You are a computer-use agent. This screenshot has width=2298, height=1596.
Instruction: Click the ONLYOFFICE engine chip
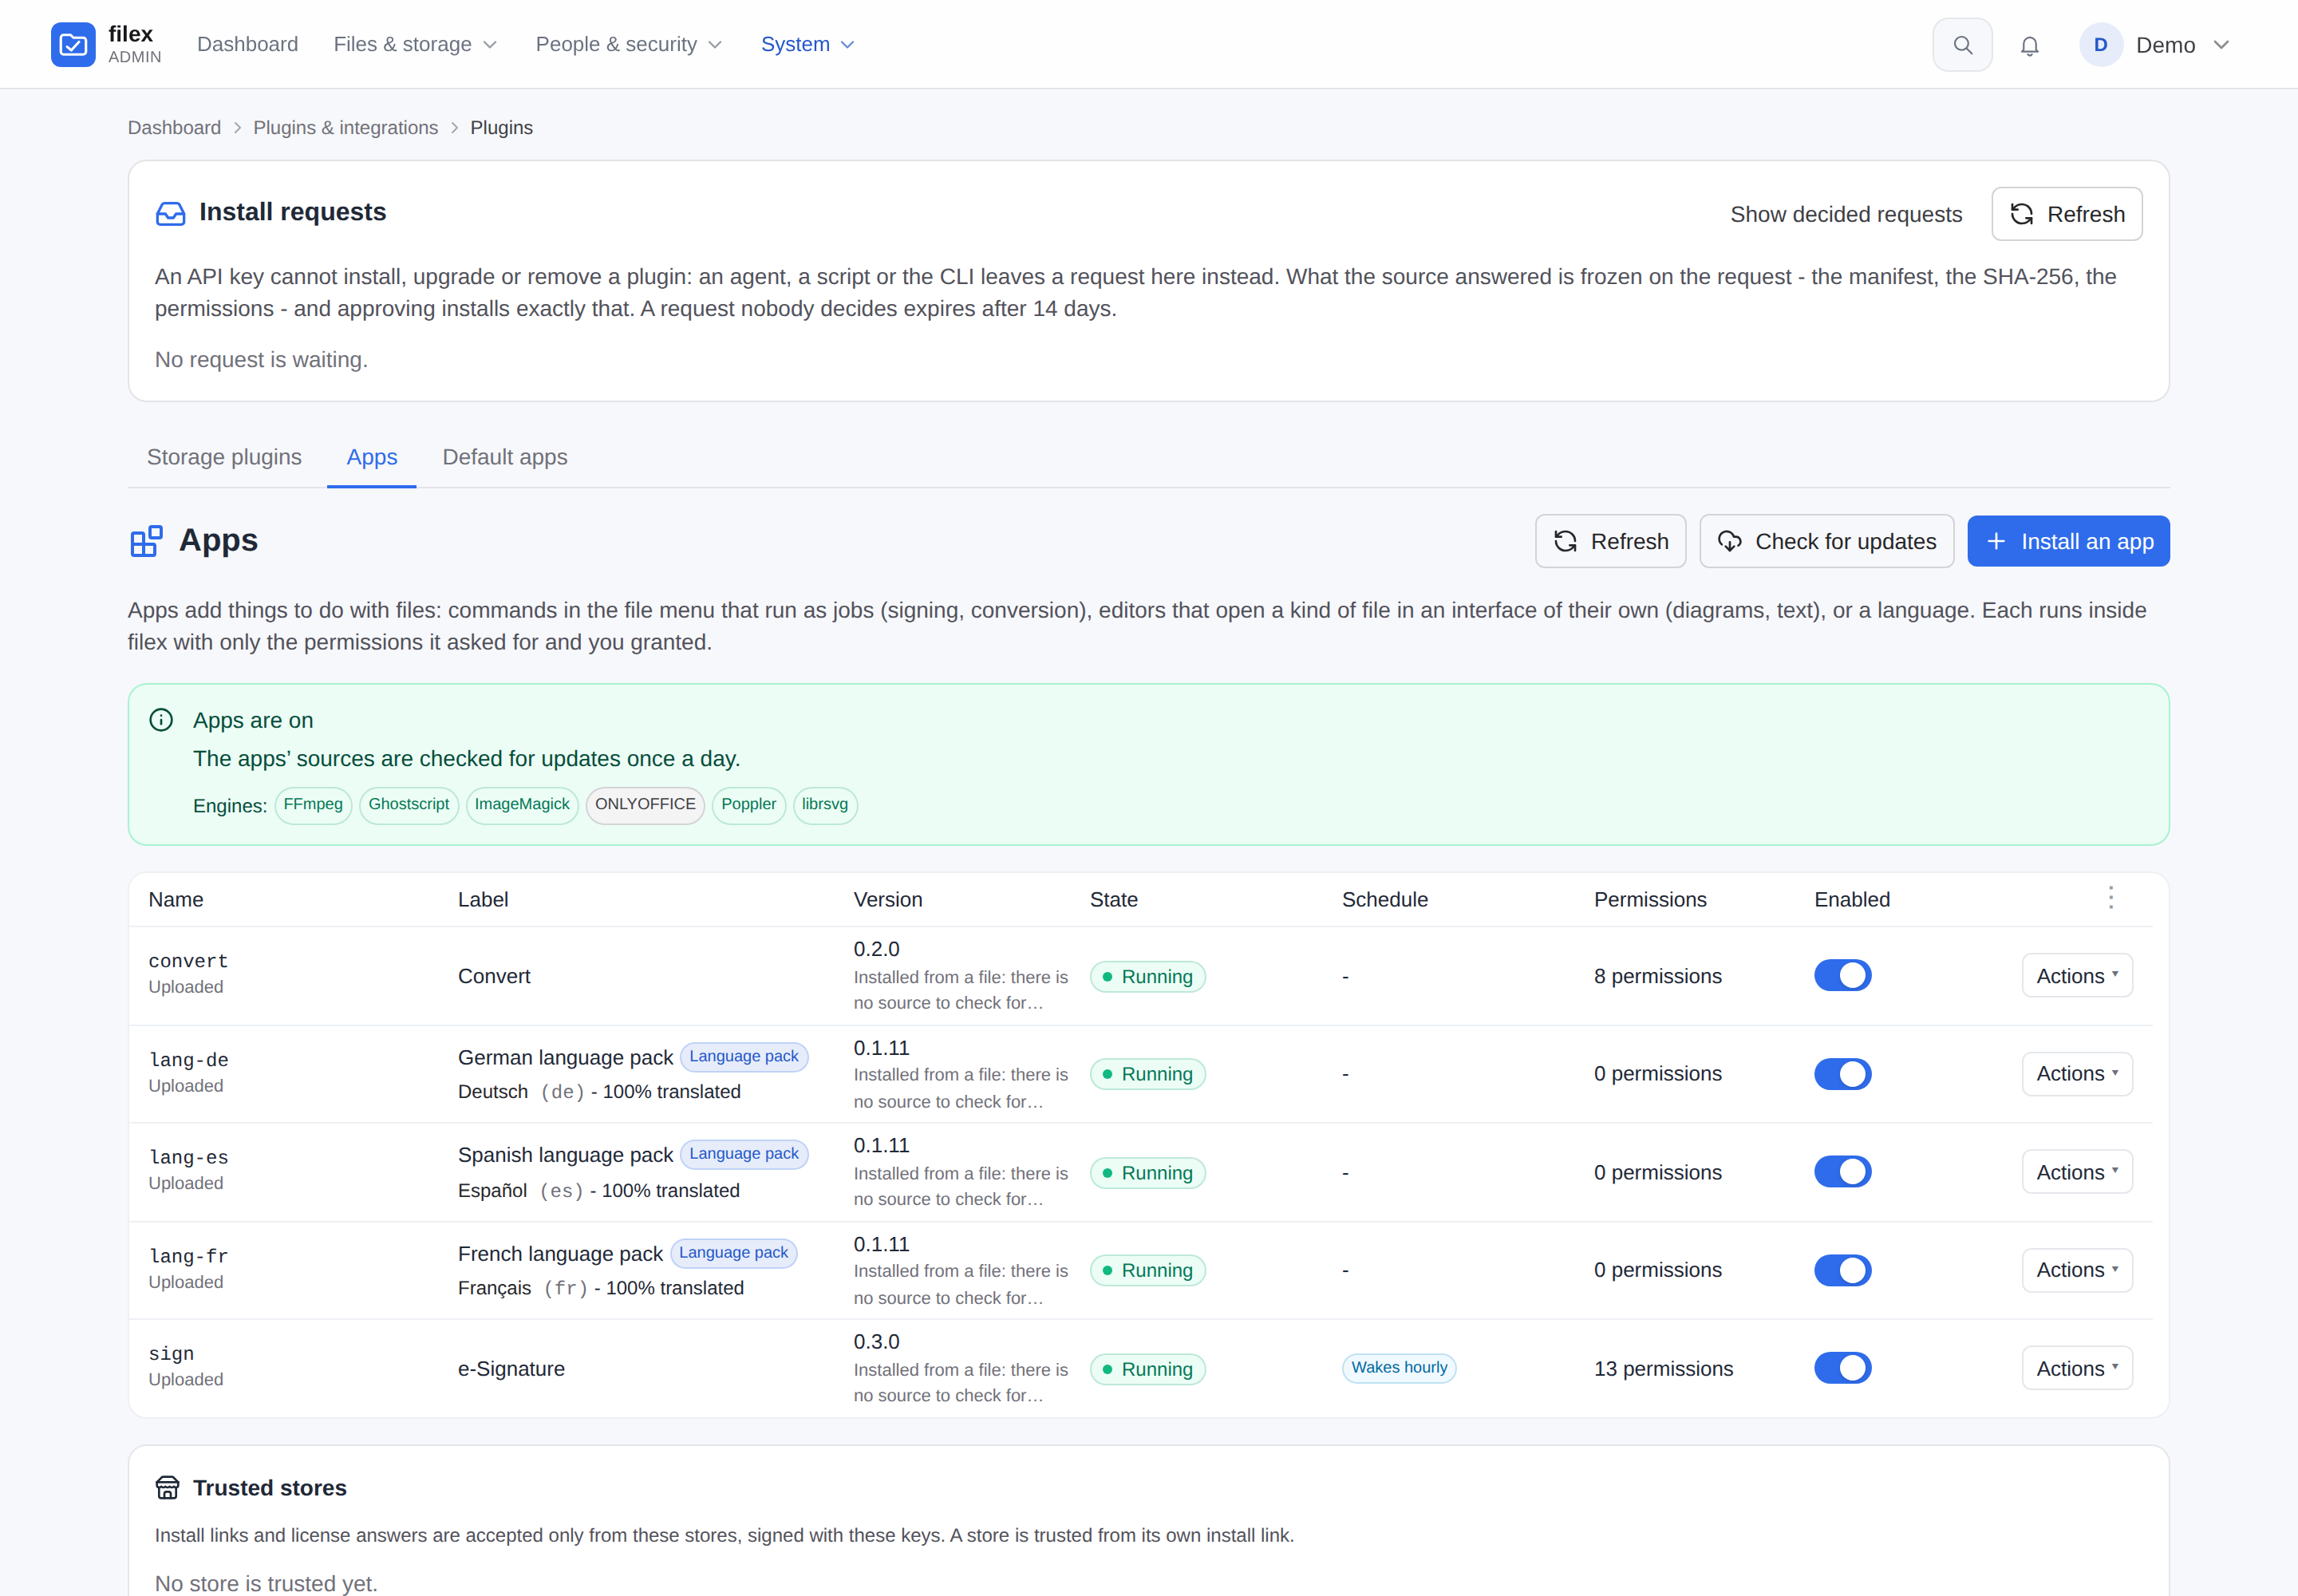(645, 804)
